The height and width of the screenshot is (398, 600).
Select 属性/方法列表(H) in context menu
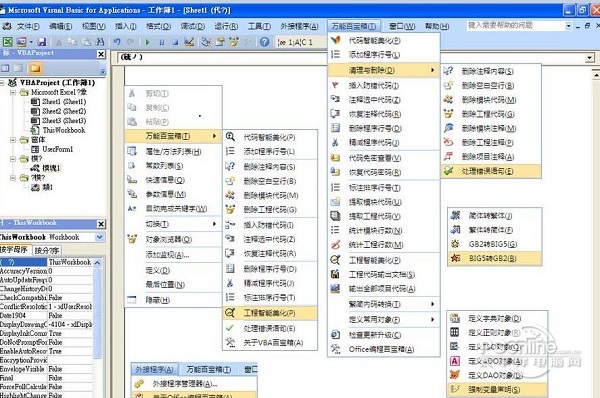coord(173,152)
